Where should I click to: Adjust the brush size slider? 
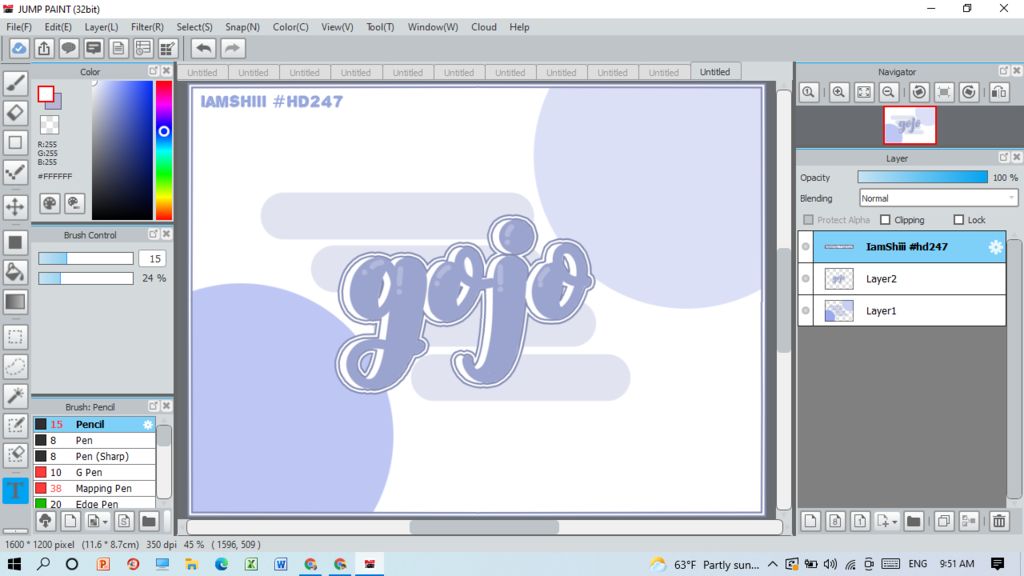click(86, 259)
